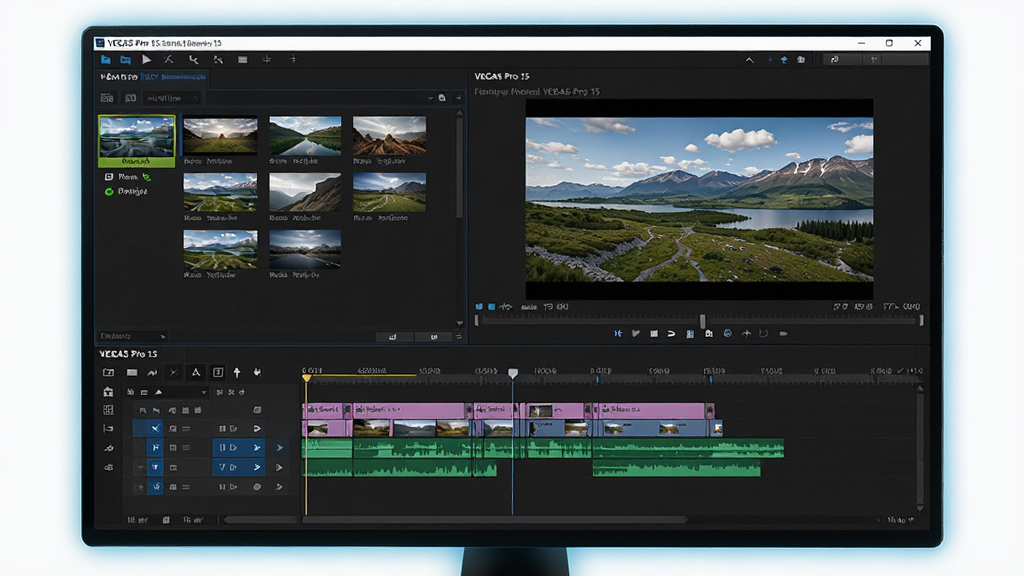1024x576 pixels.
Task: Click the gray play-arrow icon in main toolbar
Action: pos(146,59)
